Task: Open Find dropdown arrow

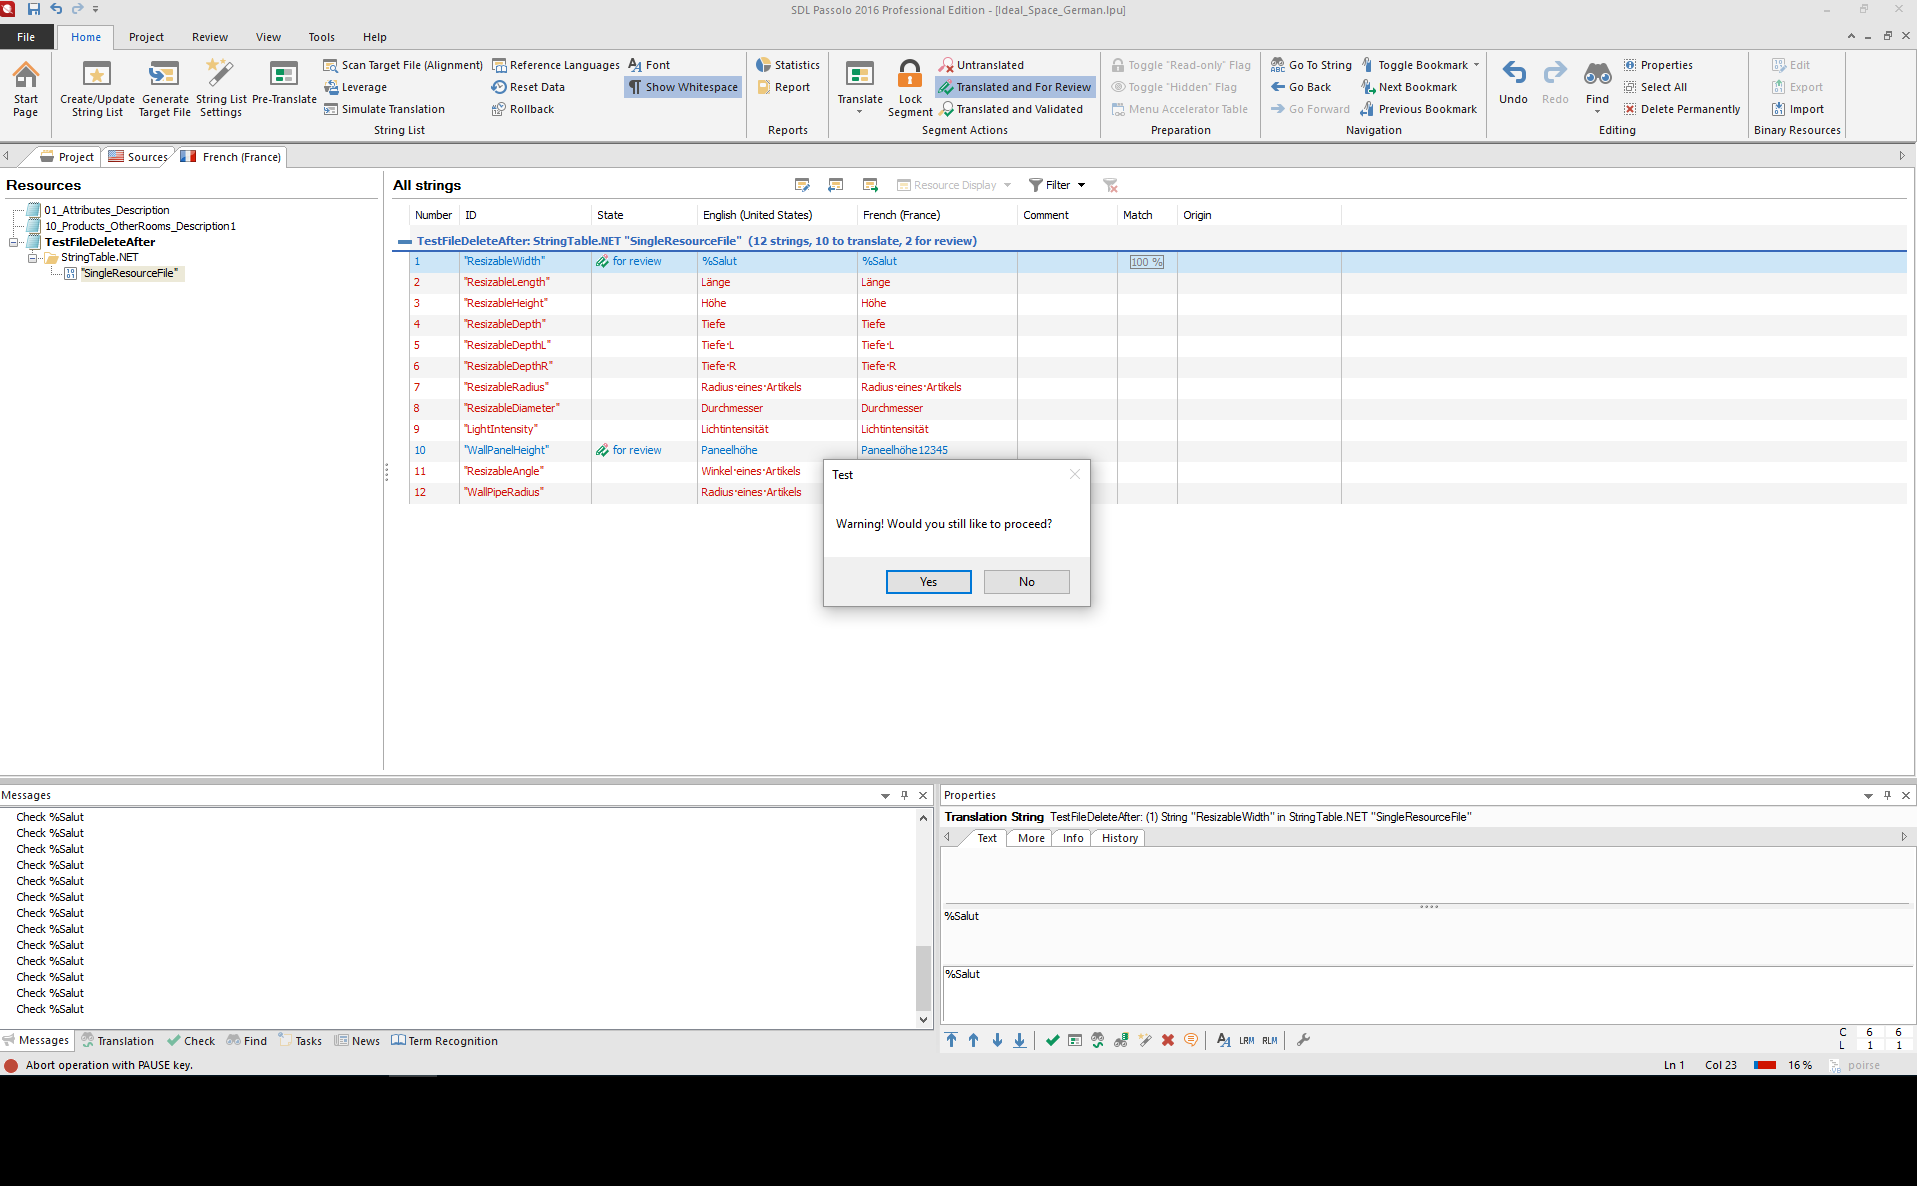Action: click(1597, 111)
